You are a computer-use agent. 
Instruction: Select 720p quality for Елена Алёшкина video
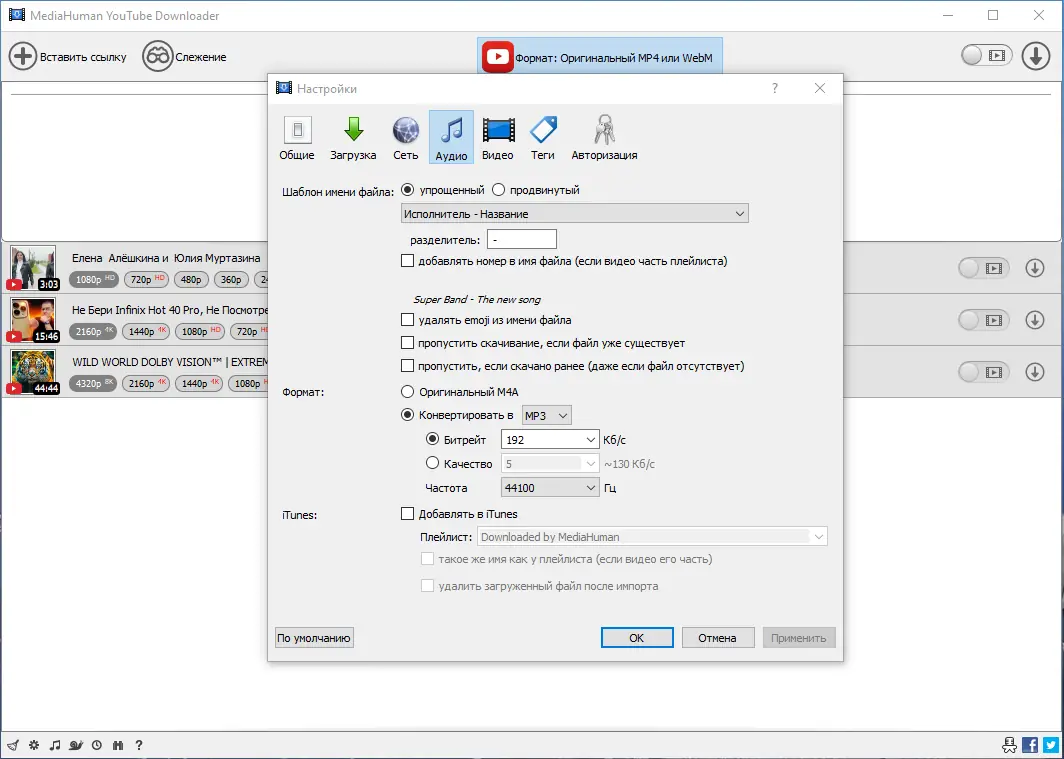pyautogui.click(x=147, y=279)
